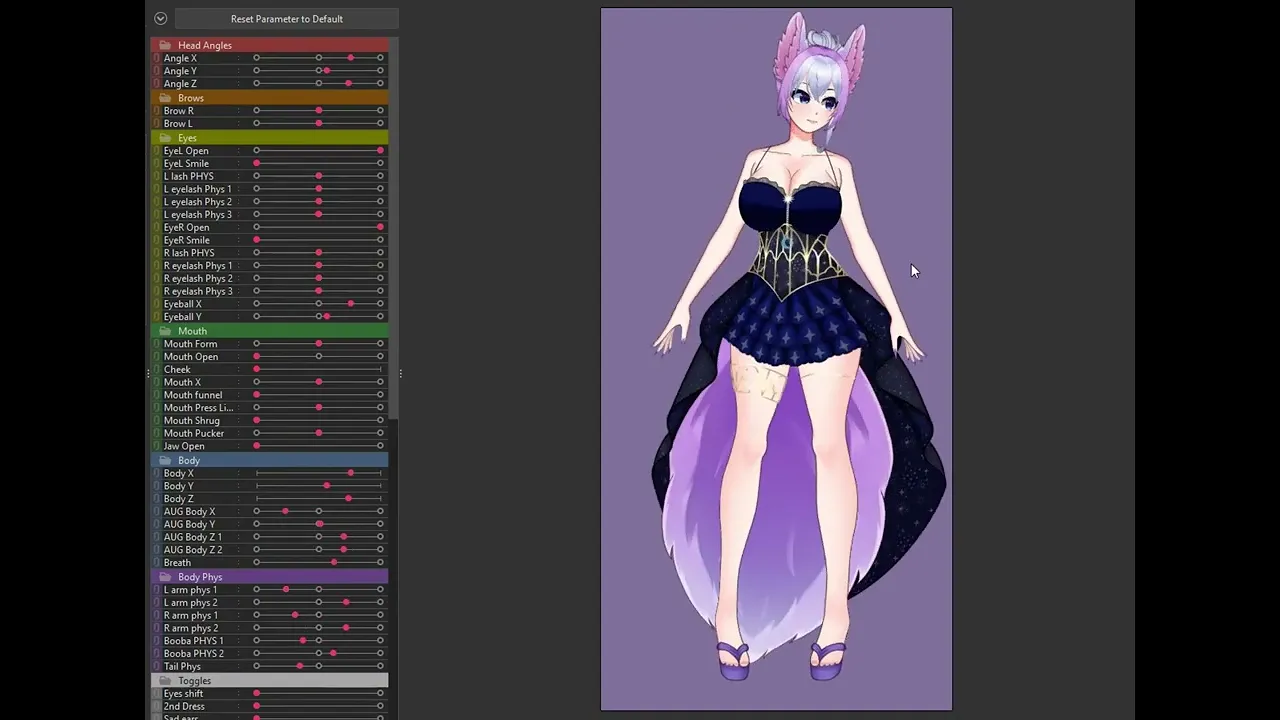Image resolution: width=1280 pixels, height=720 pixels.
Task: Click the folder icon beside Brows
Action: tap(165, 98)
